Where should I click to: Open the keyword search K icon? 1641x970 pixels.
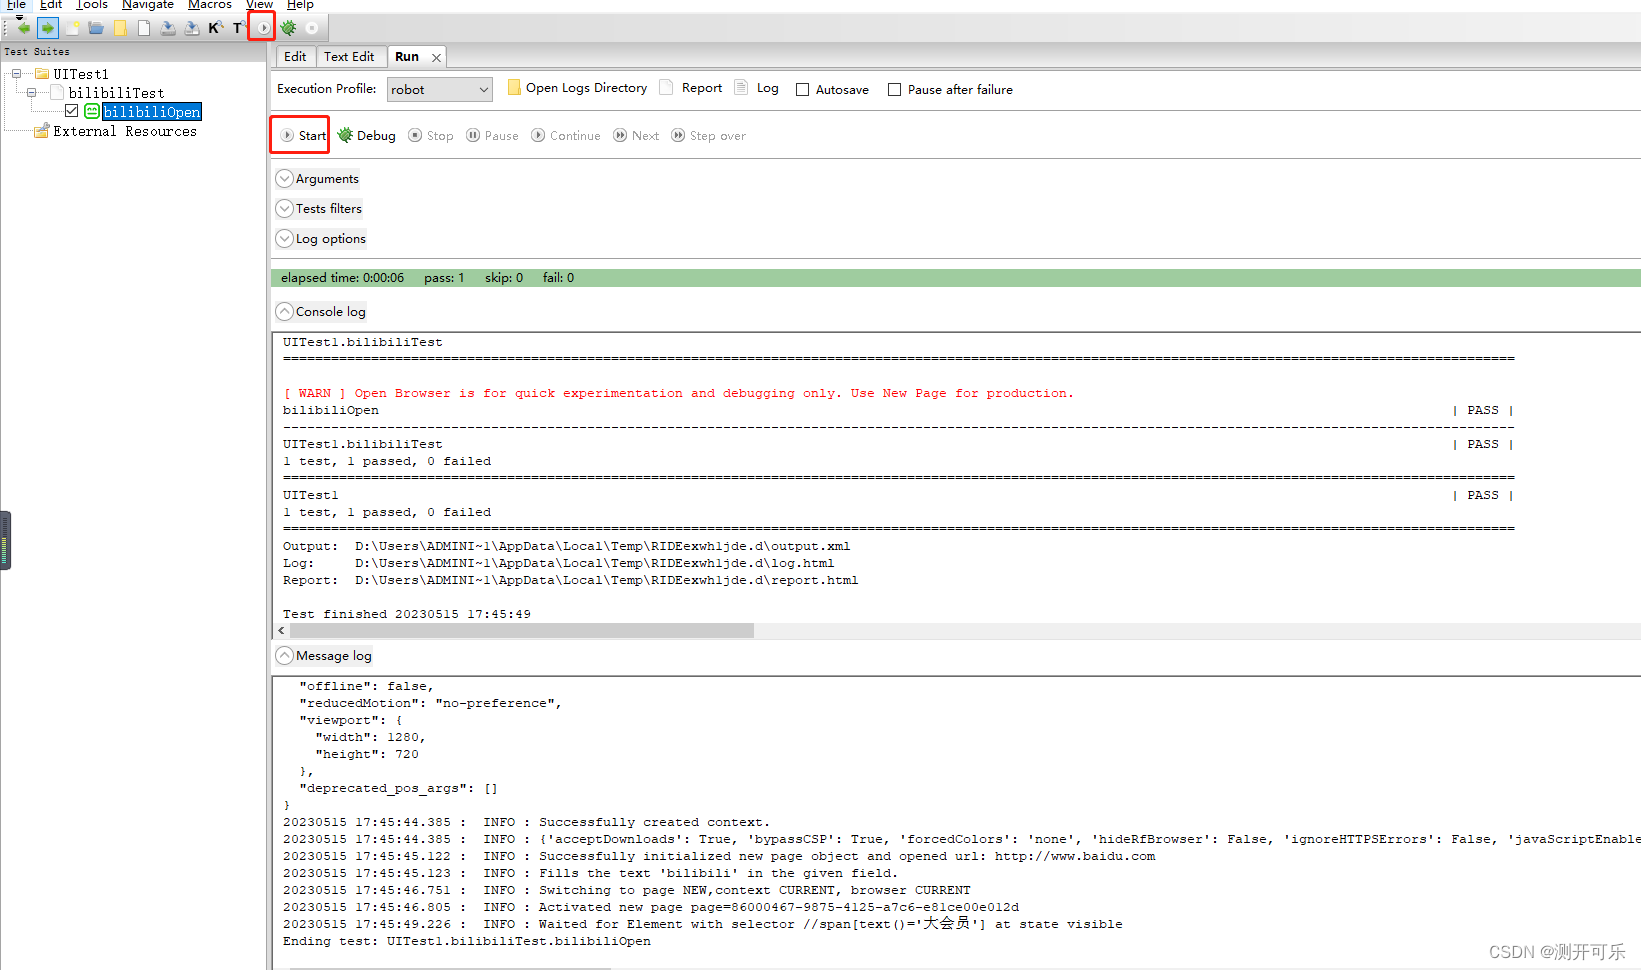(215, 28)
